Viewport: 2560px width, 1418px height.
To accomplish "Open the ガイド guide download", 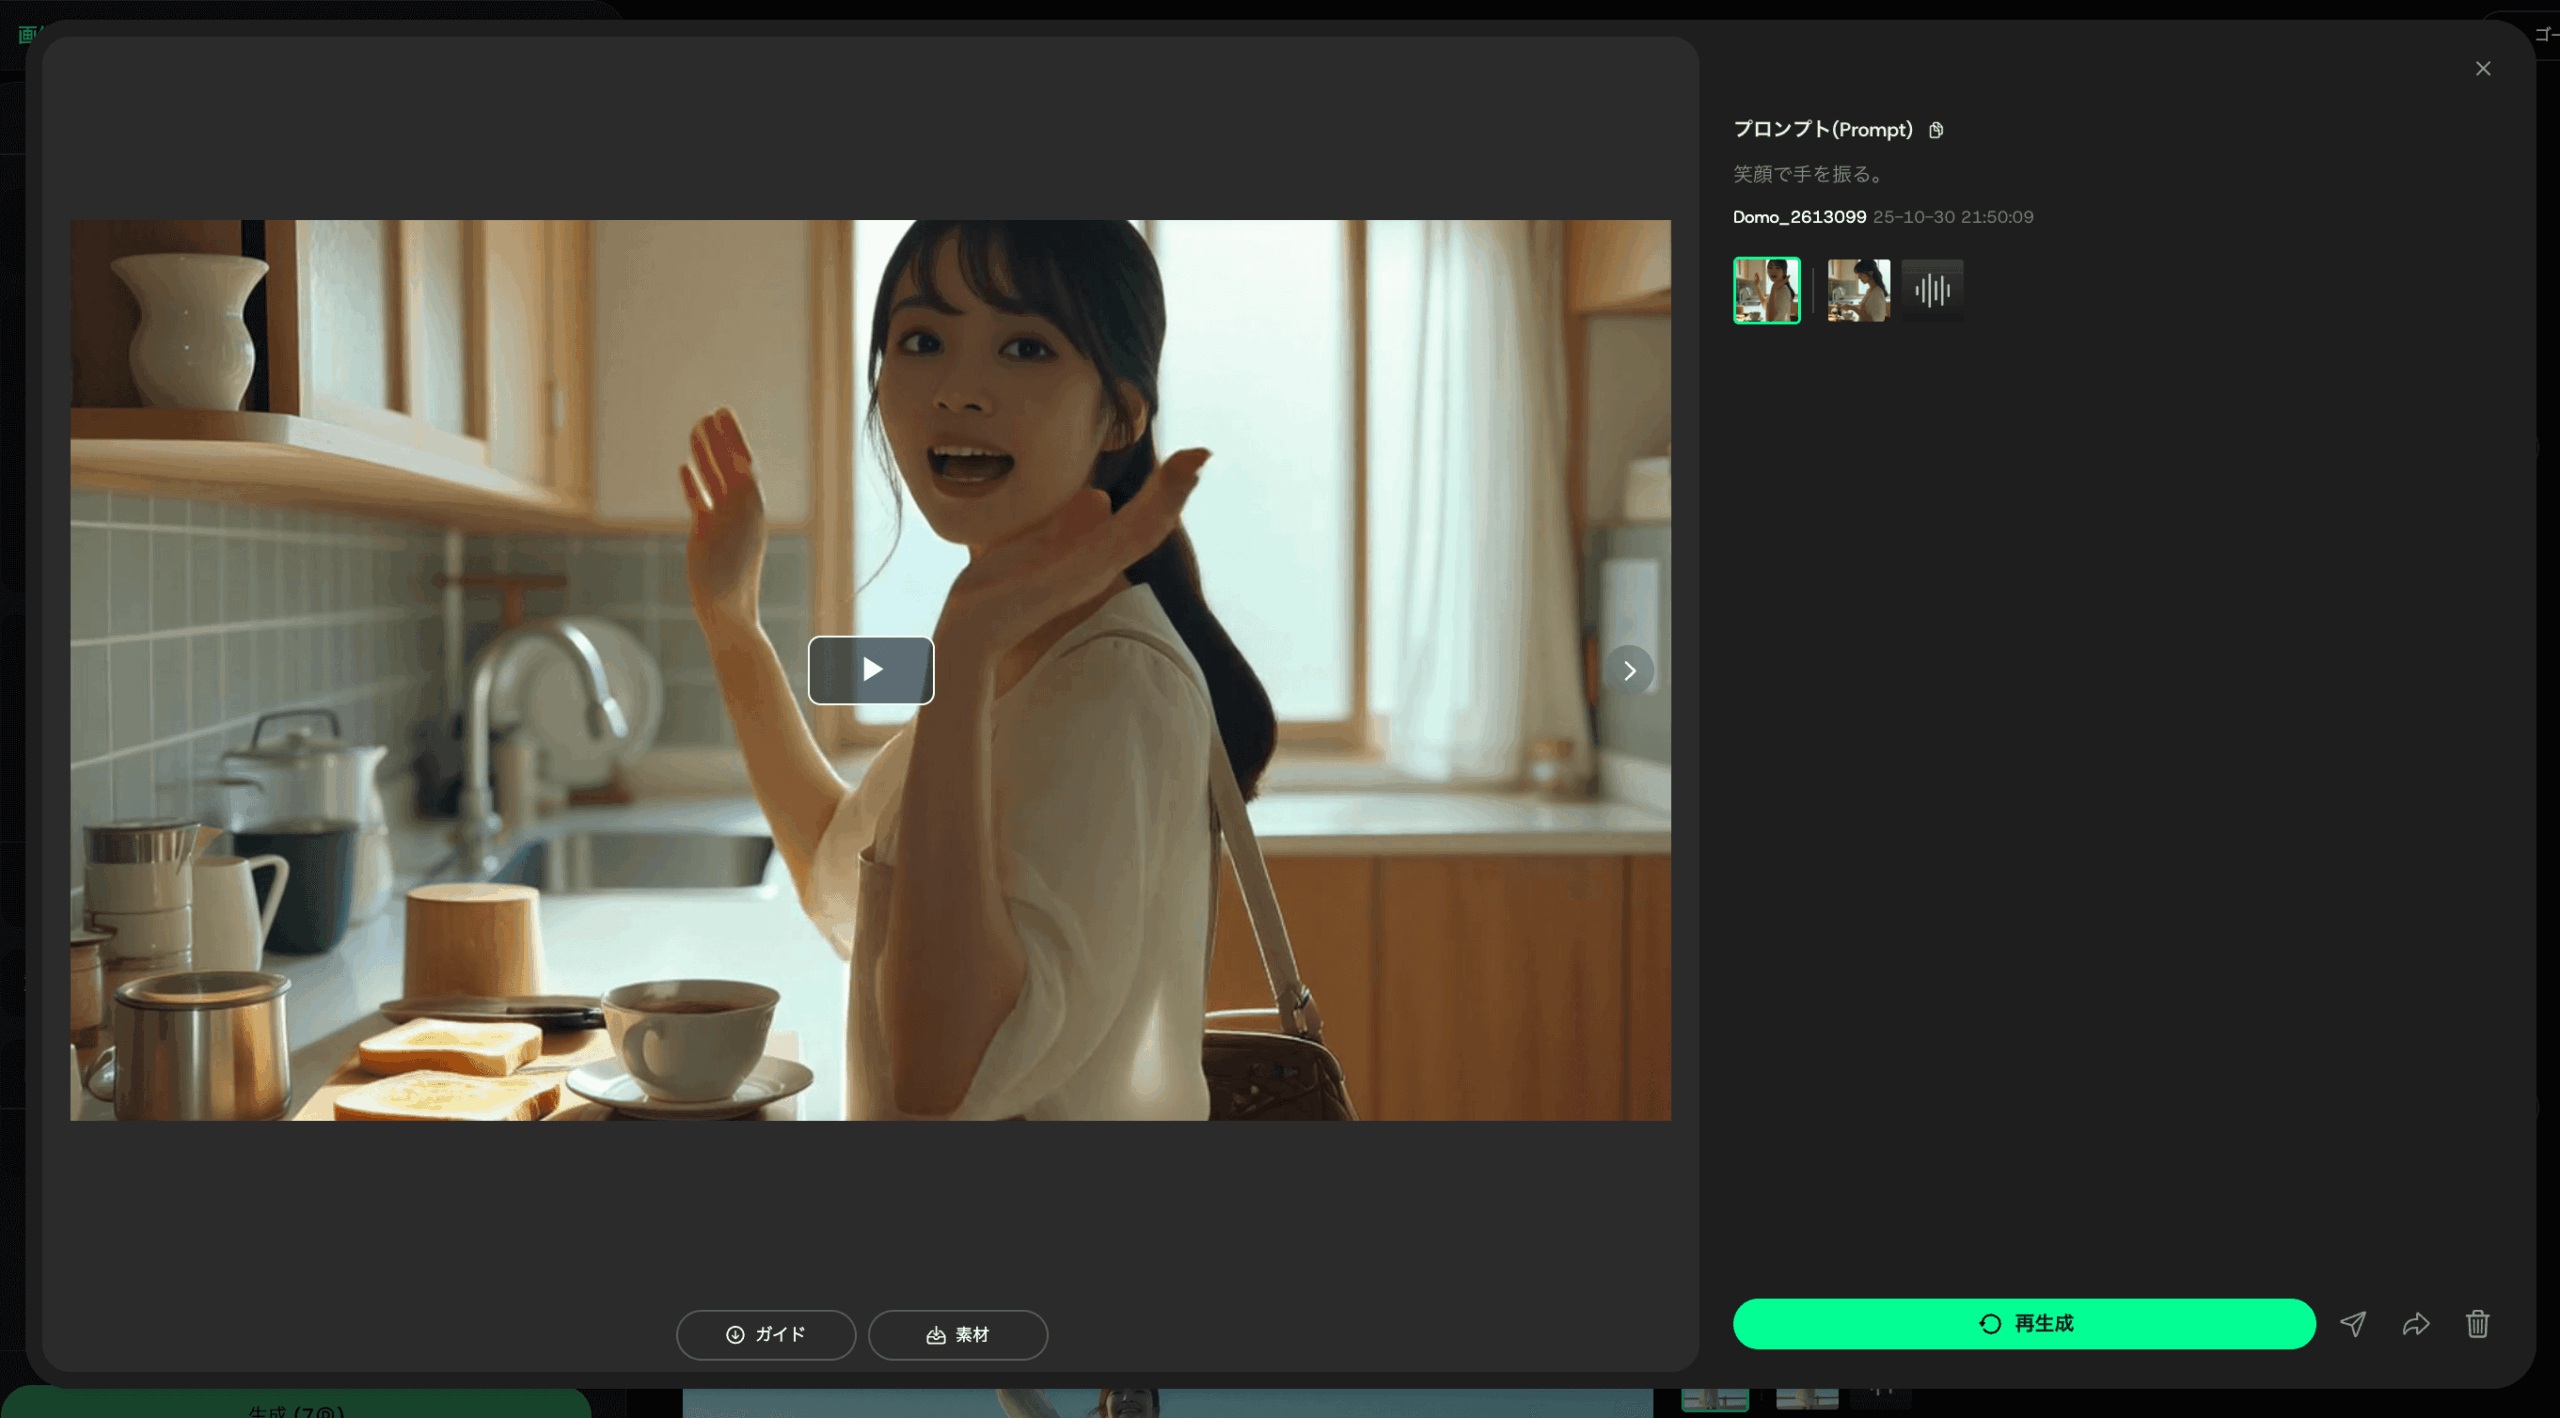I will click(x=766, y=1334).
